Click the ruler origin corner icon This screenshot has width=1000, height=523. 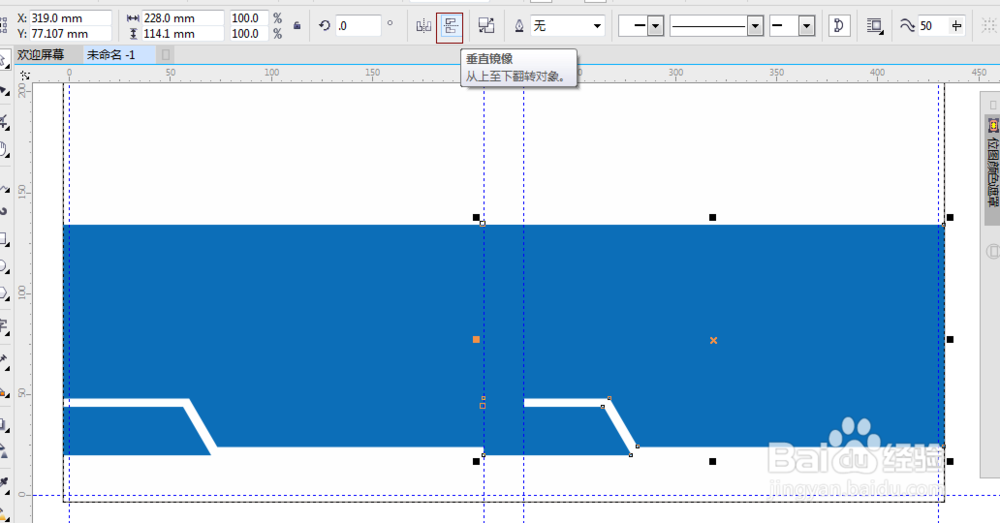(24, 75)
